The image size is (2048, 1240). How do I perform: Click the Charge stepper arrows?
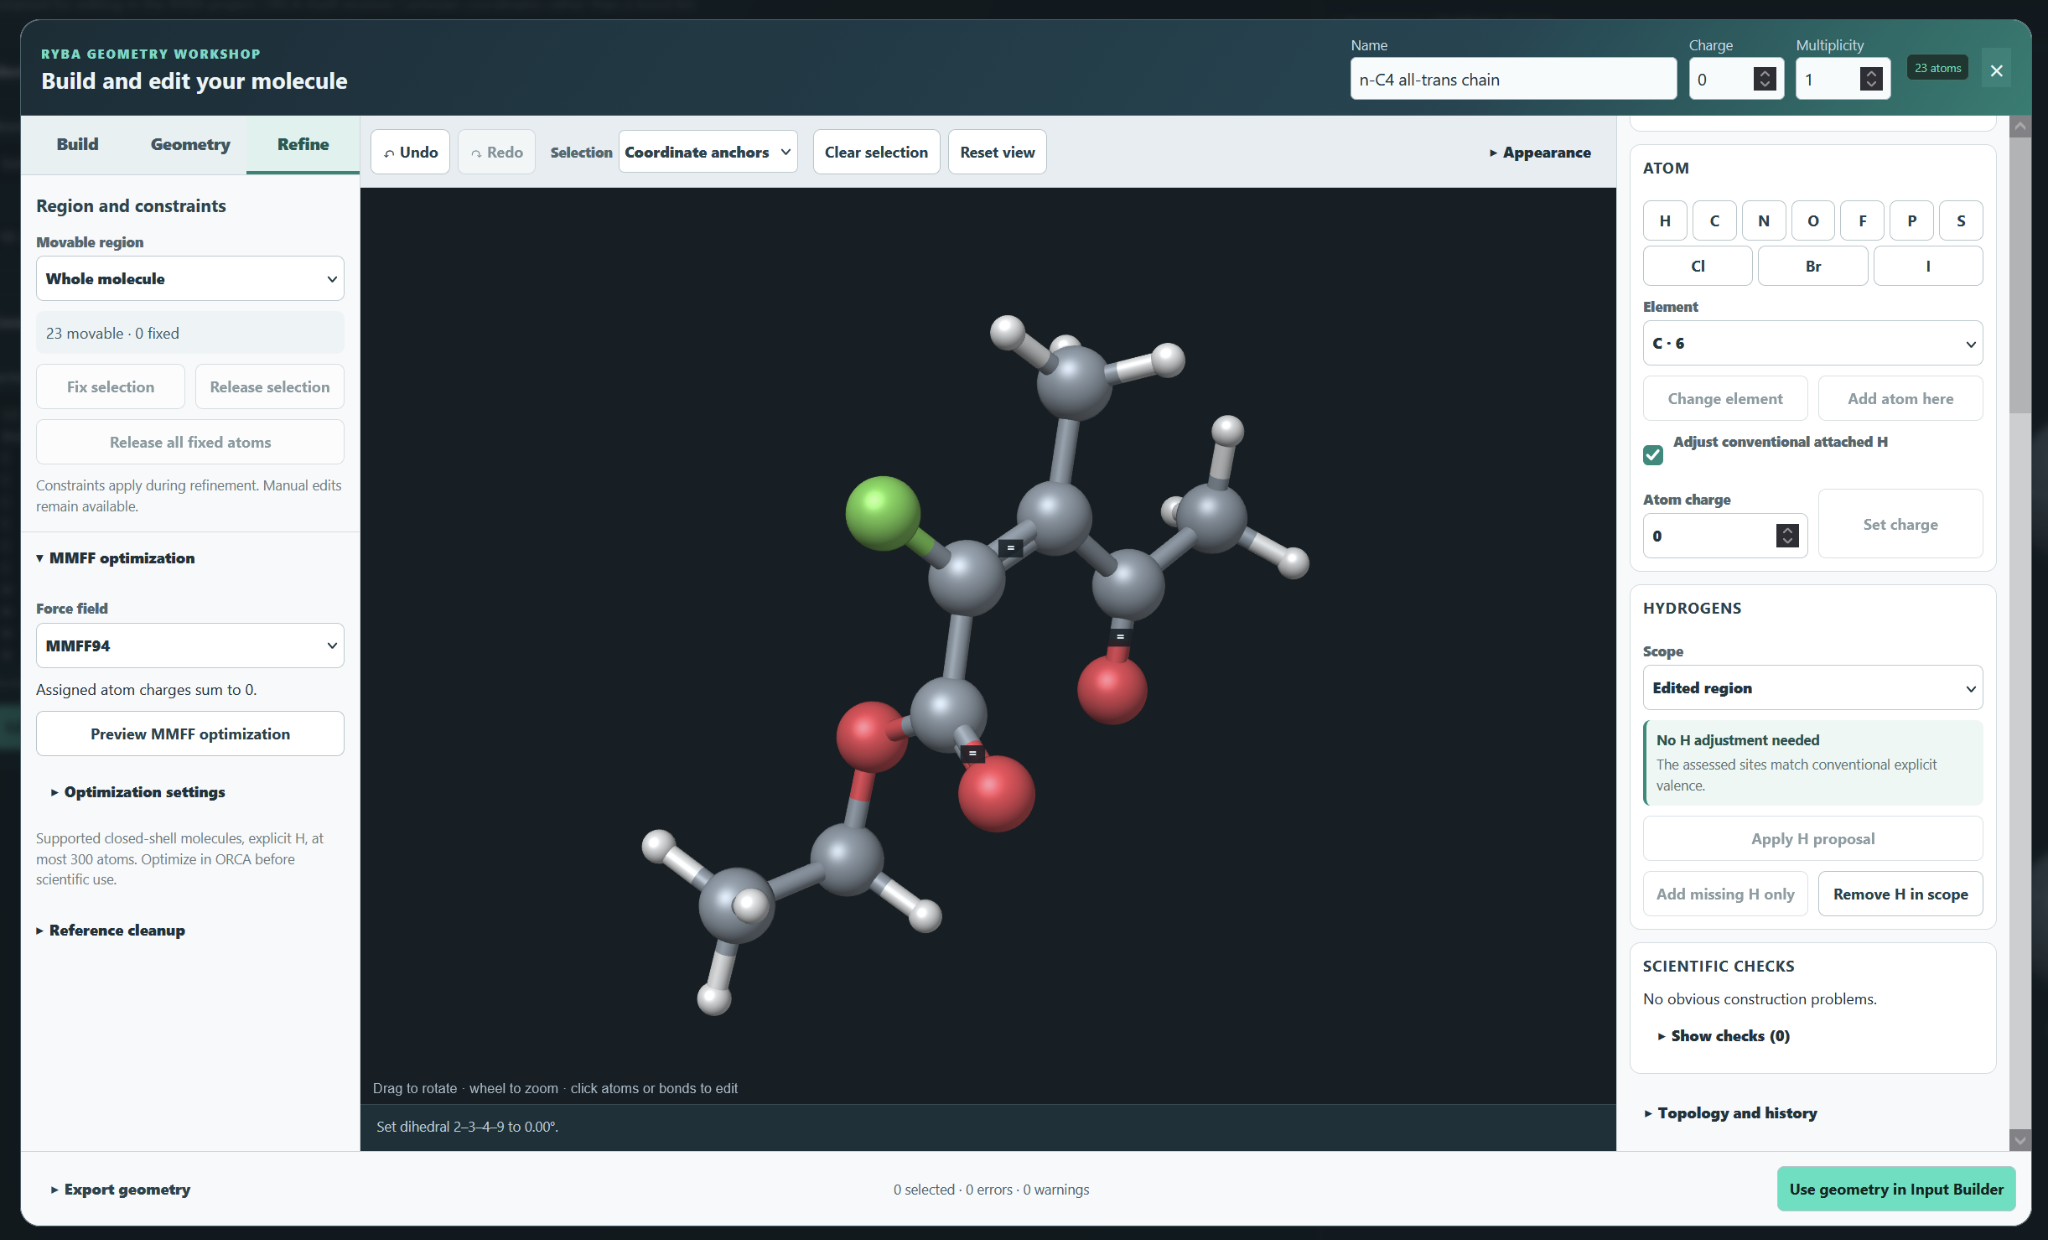[1765, 79]
